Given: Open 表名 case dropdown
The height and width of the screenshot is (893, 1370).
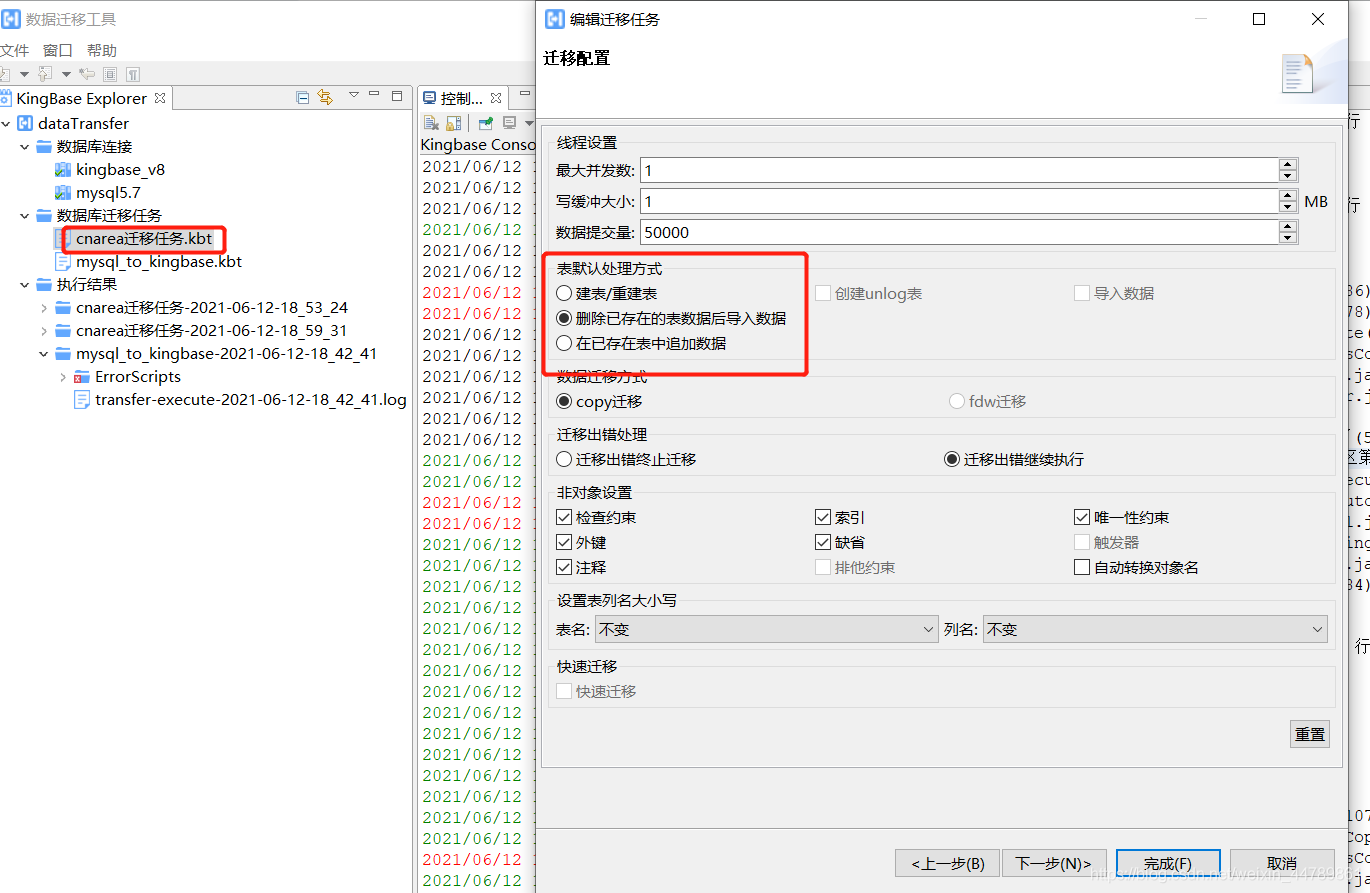Looking at the screenshot, I should (766, 629).
